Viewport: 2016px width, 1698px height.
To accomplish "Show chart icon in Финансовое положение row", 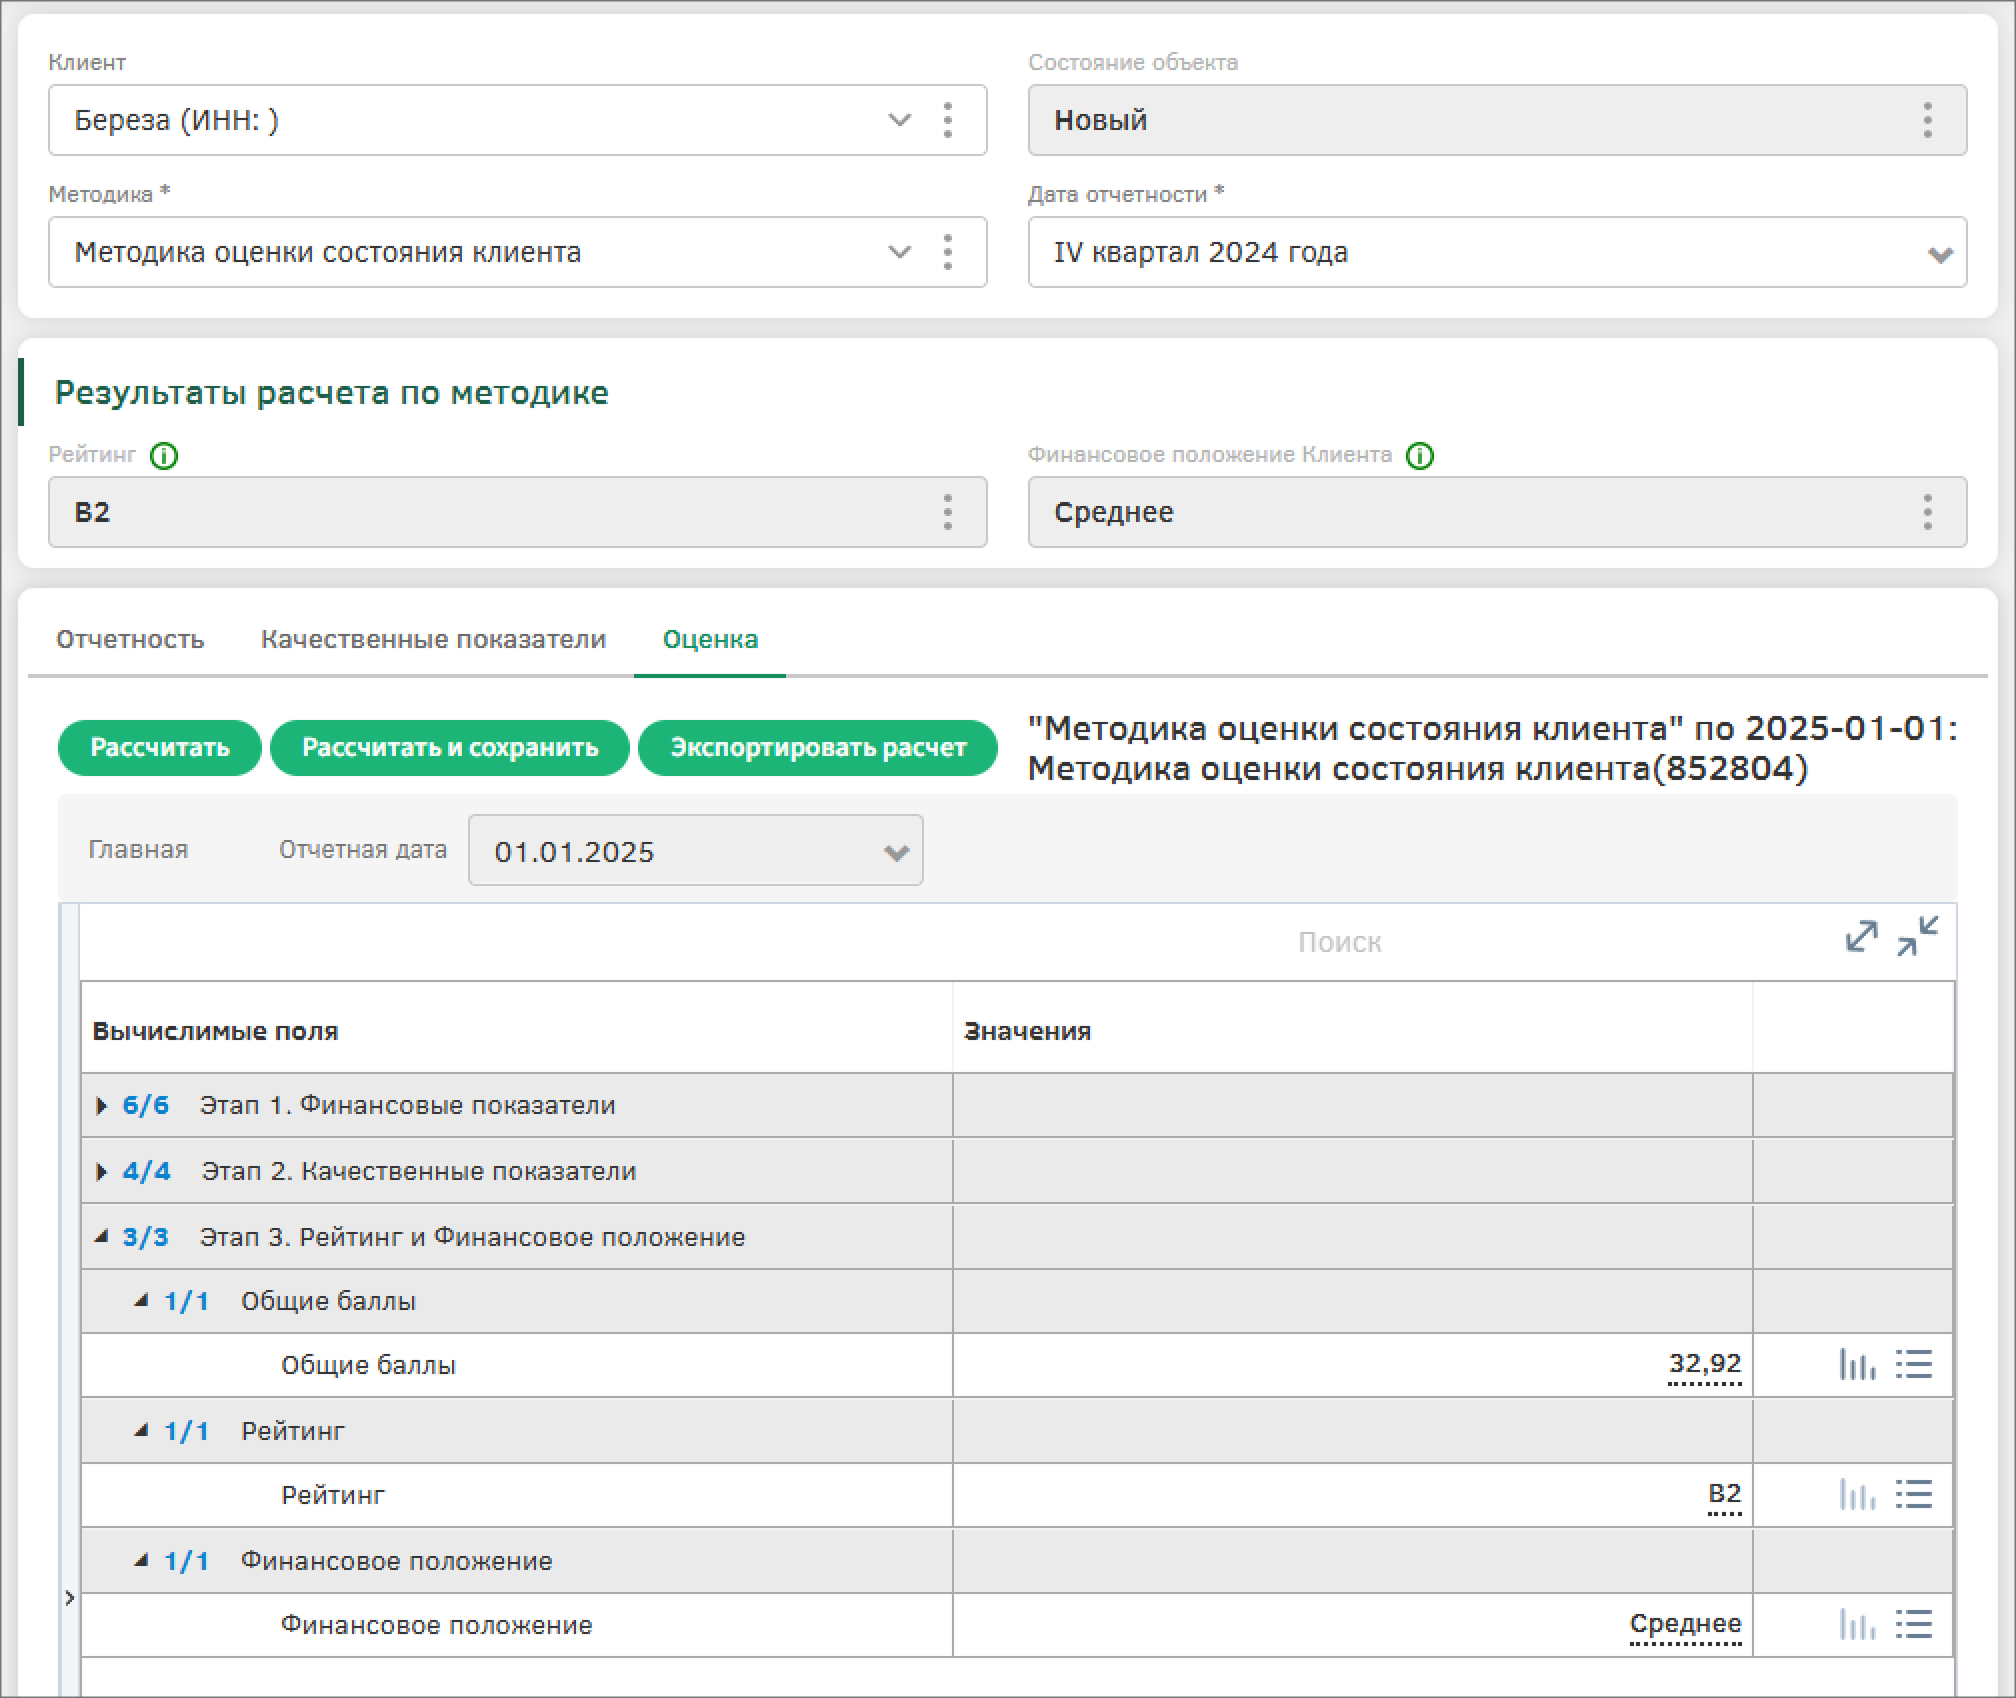I will [1858, 1625].
